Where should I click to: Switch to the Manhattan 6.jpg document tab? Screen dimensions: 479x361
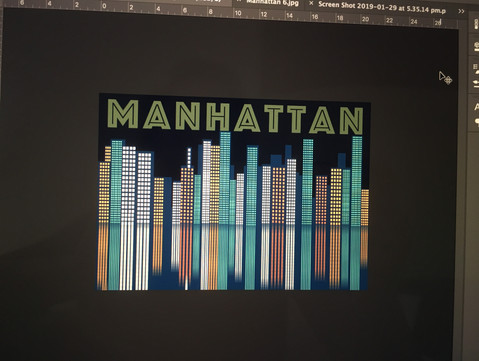[272, 3]
